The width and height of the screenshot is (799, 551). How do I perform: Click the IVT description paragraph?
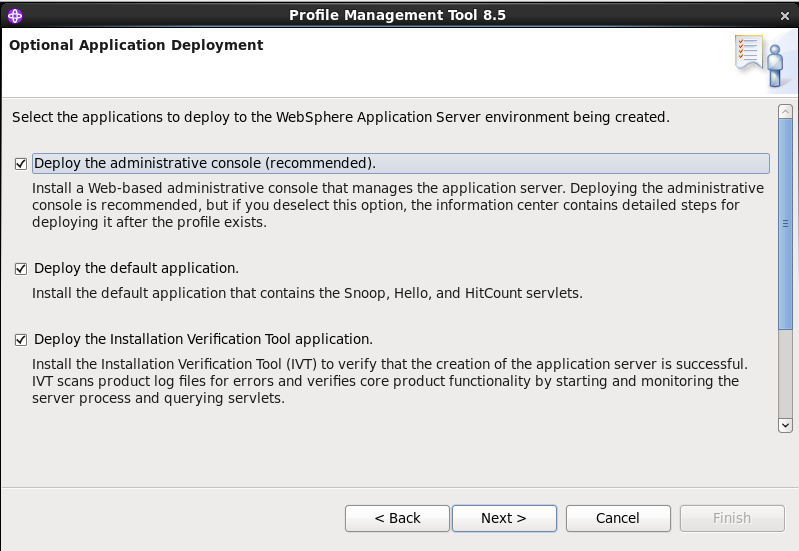(389, 381)
